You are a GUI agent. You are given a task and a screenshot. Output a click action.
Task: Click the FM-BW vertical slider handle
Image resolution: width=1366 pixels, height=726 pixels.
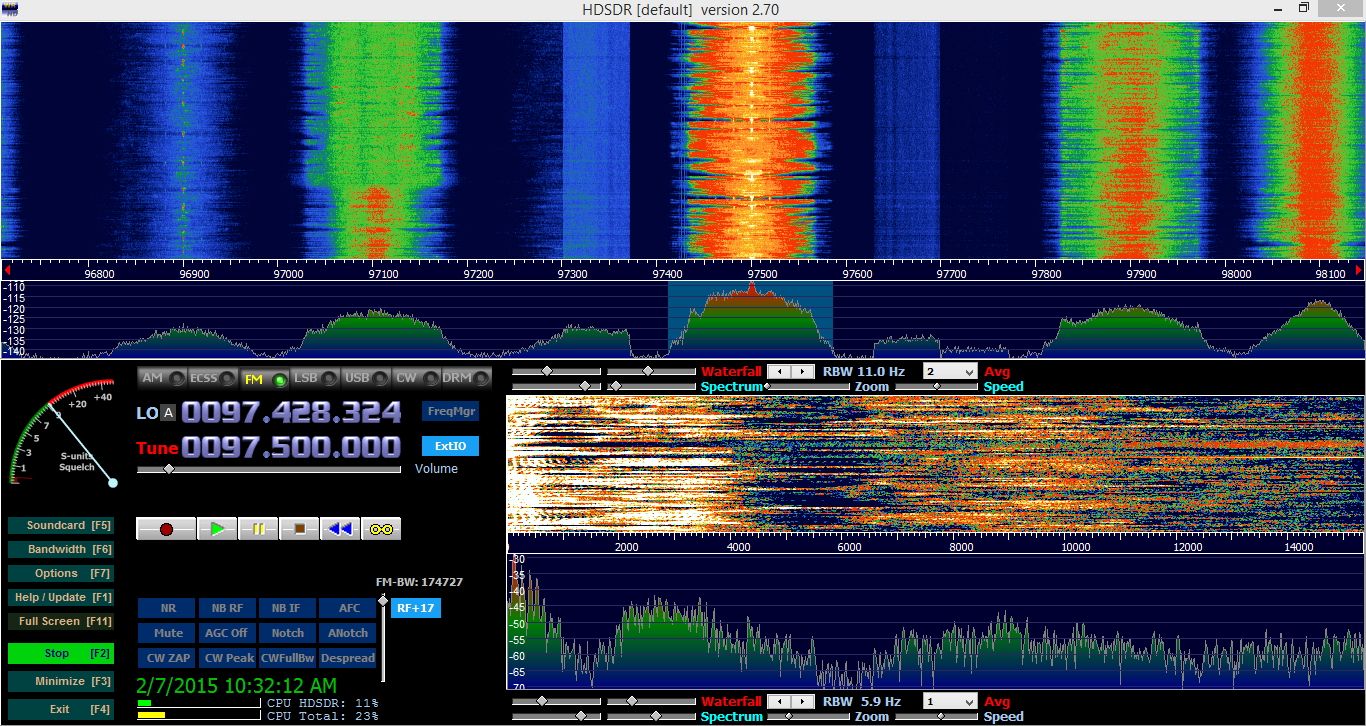pyautogui.click(x=382, y=601)
